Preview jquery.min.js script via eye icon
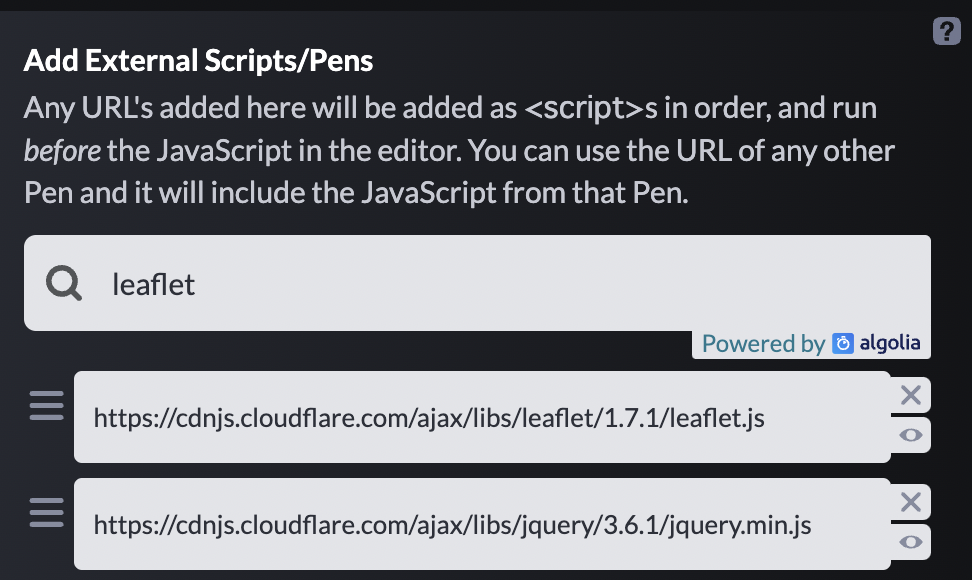The width and height of the screenshot is (972, 580). click(x=910, y=542)
